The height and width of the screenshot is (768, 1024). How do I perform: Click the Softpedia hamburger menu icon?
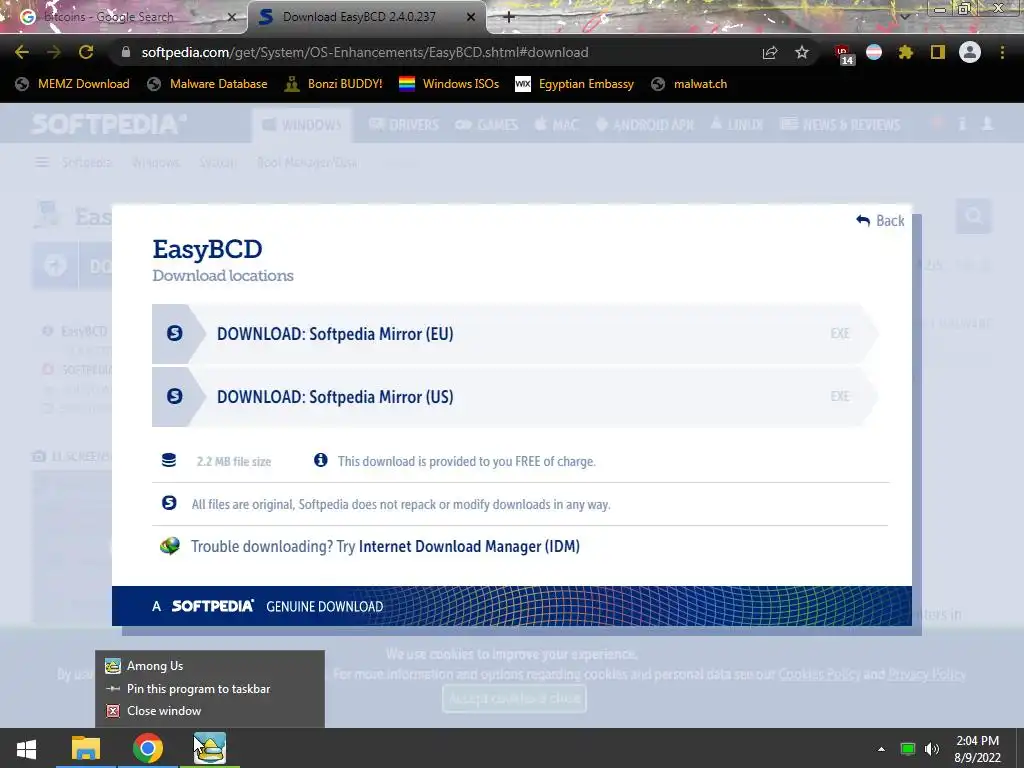42,162
